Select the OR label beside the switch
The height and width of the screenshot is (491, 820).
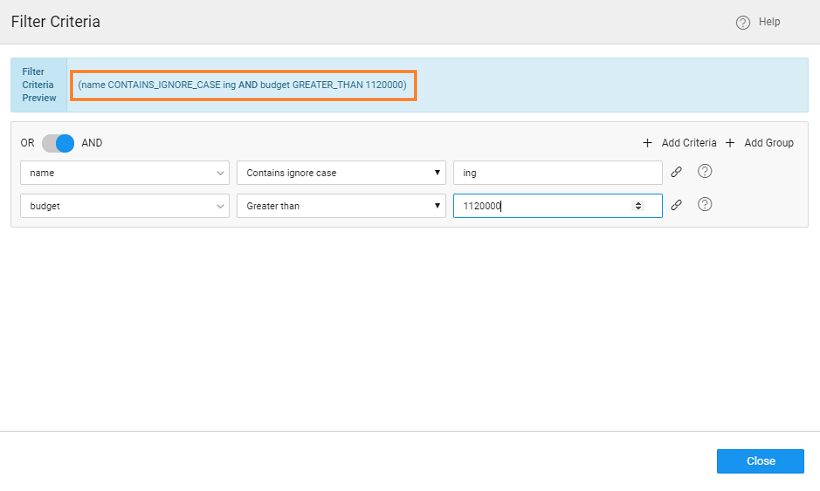tap(28, 143)
